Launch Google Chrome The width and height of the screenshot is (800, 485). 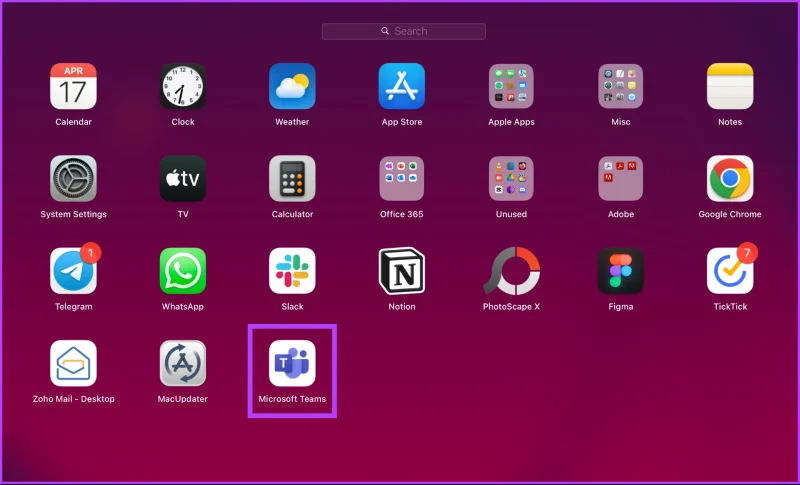coord(730,178)
